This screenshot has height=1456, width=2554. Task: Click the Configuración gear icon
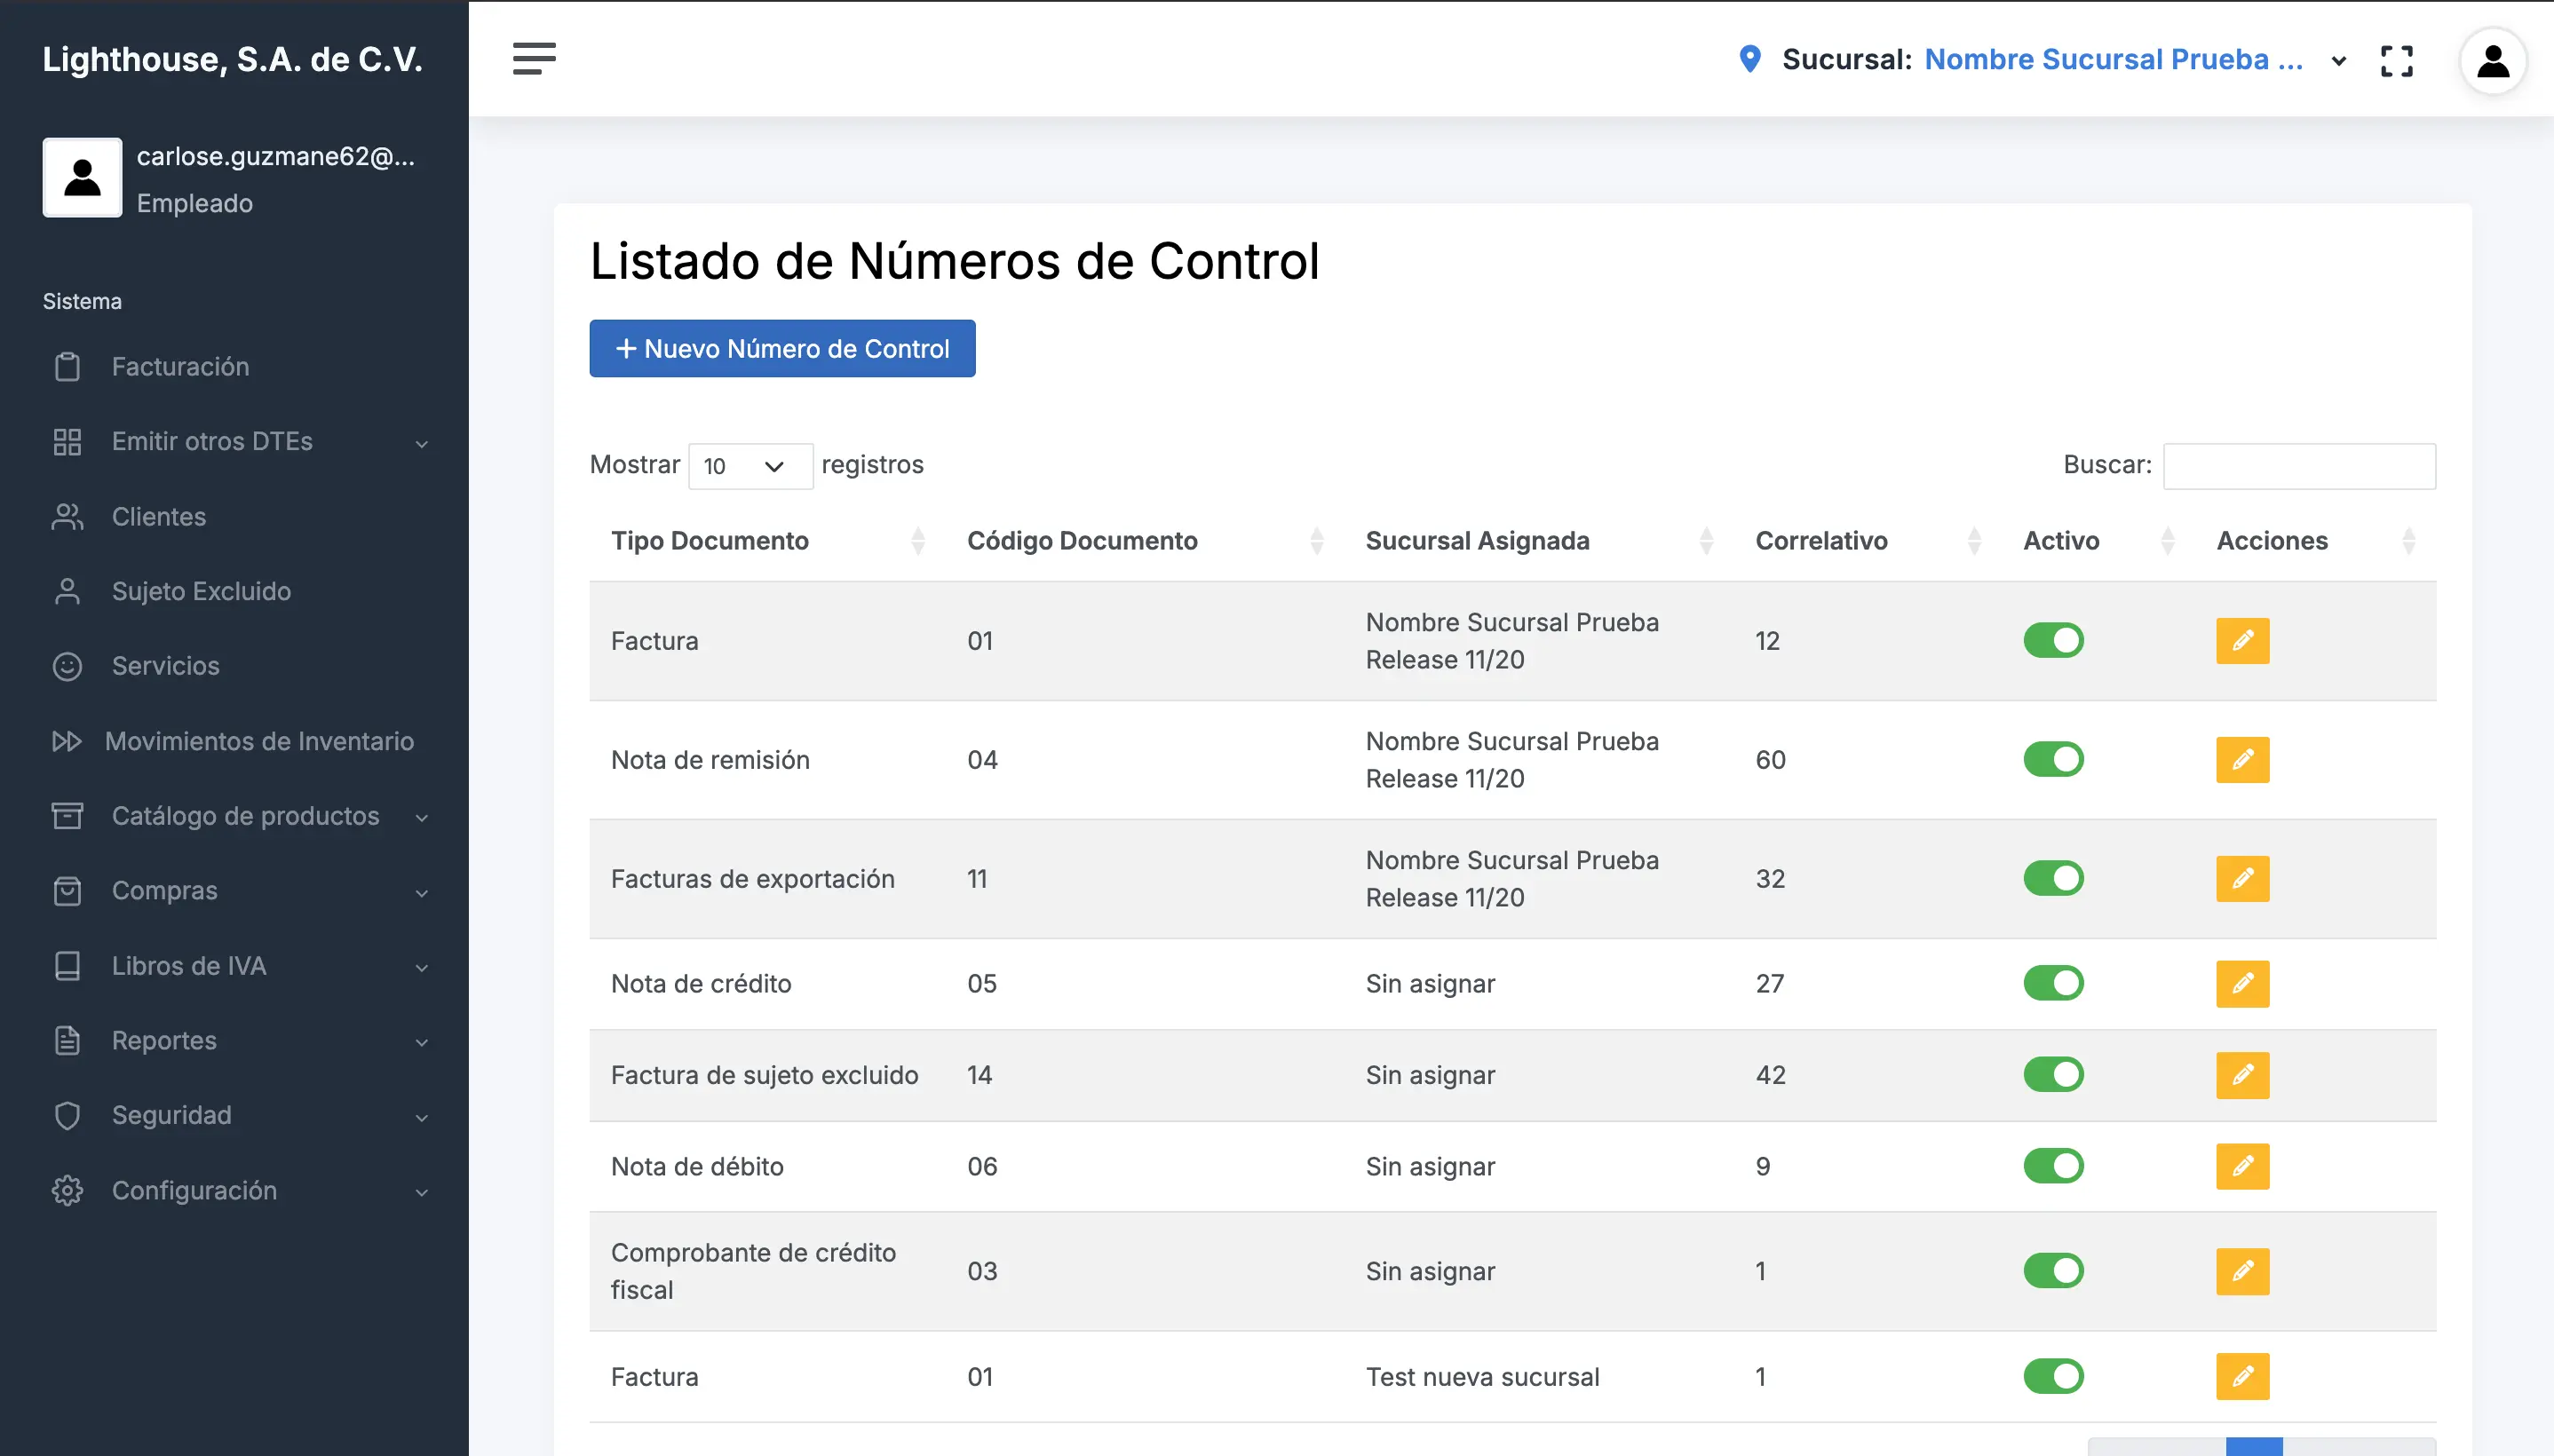(67, 1190)
